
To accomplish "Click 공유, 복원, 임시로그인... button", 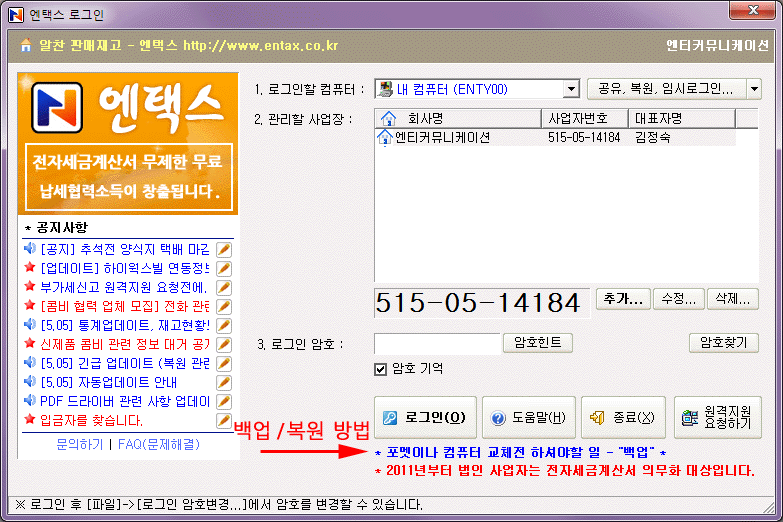I will [667, 89].
